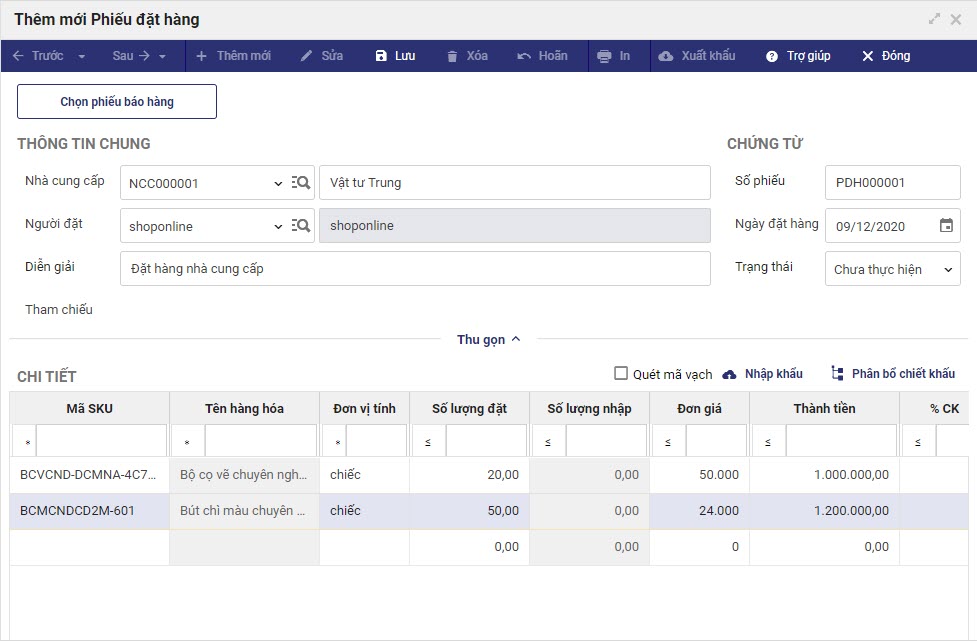The height and width of the screenshot is (641, 977).
Task: Expand the Người đặt dropdown
Action: [278, 227]
